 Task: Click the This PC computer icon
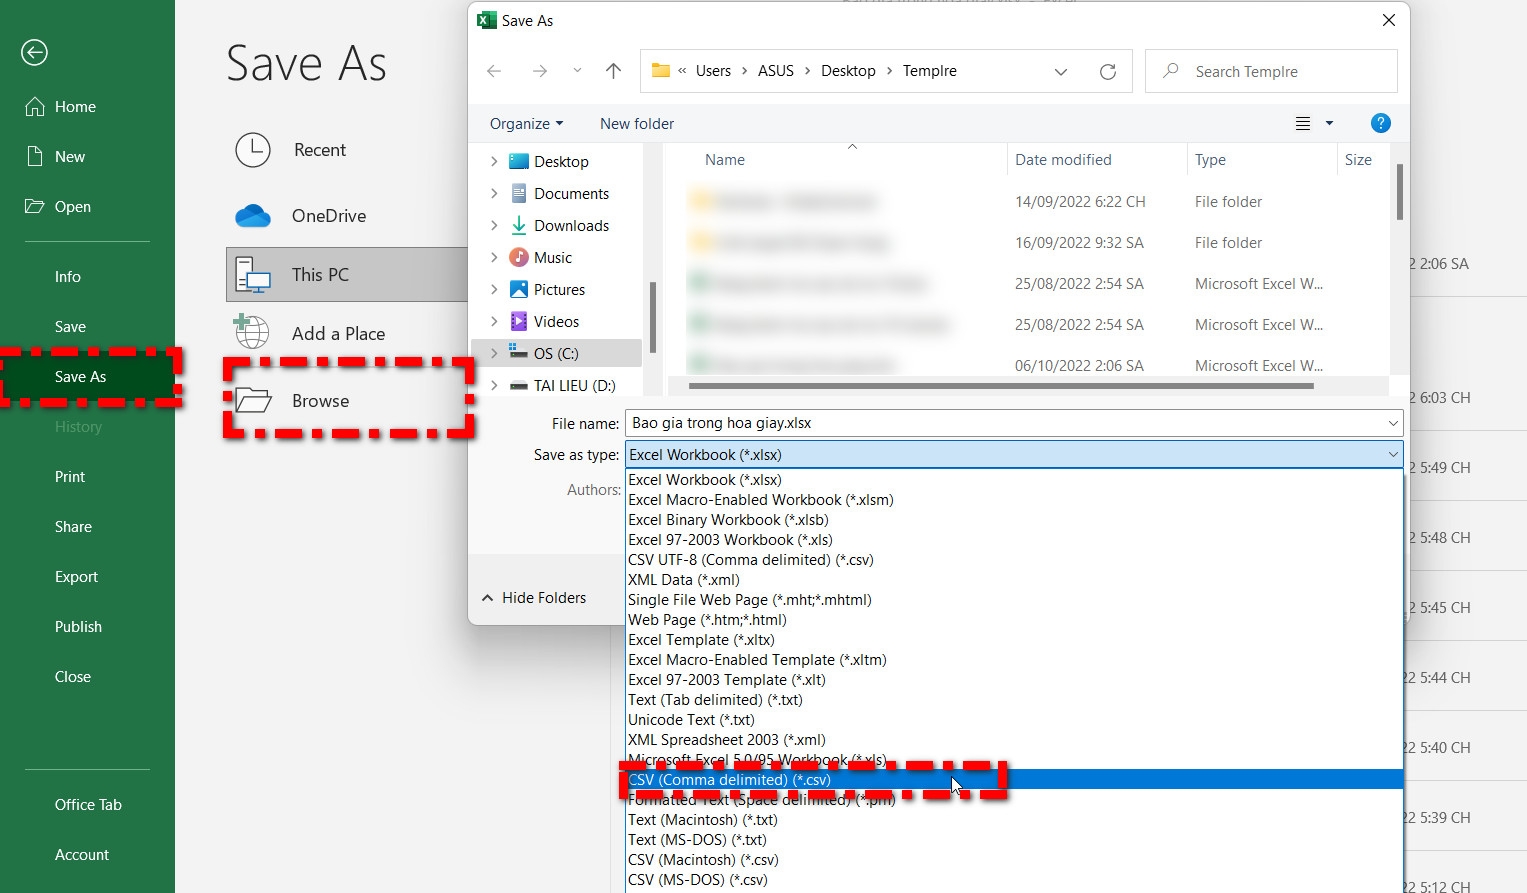253,275
